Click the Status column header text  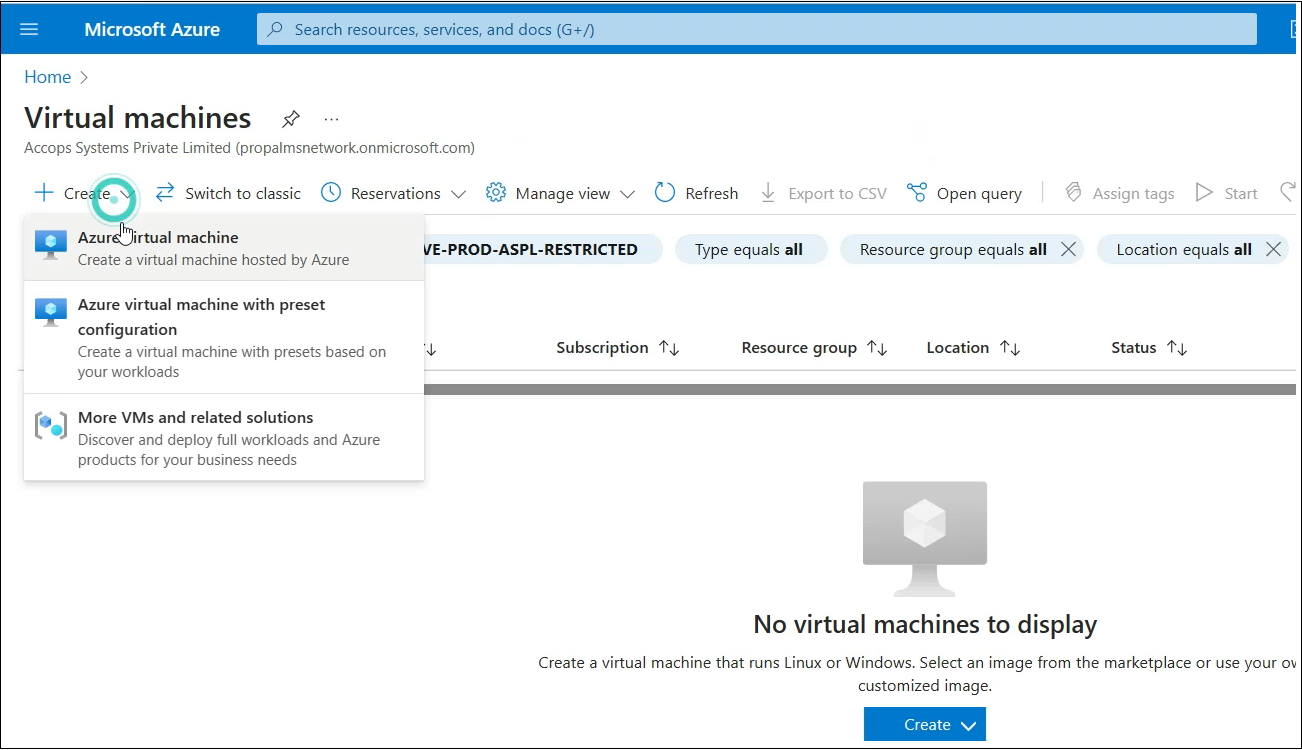coord(1133,348)
